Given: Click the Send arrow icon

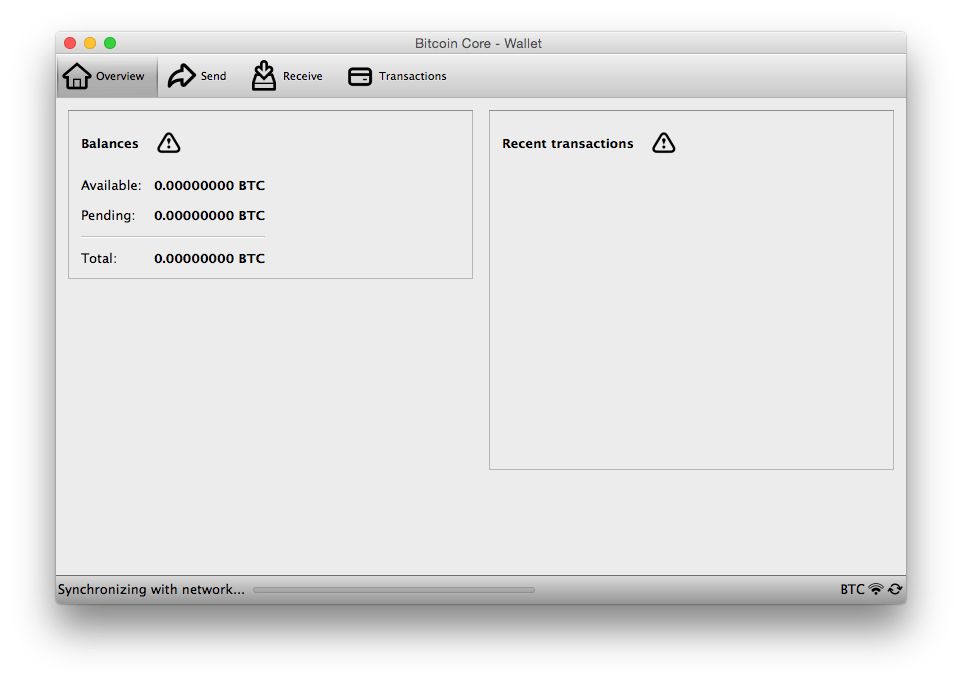Looking at the screenshot, I should click(182, 76).
